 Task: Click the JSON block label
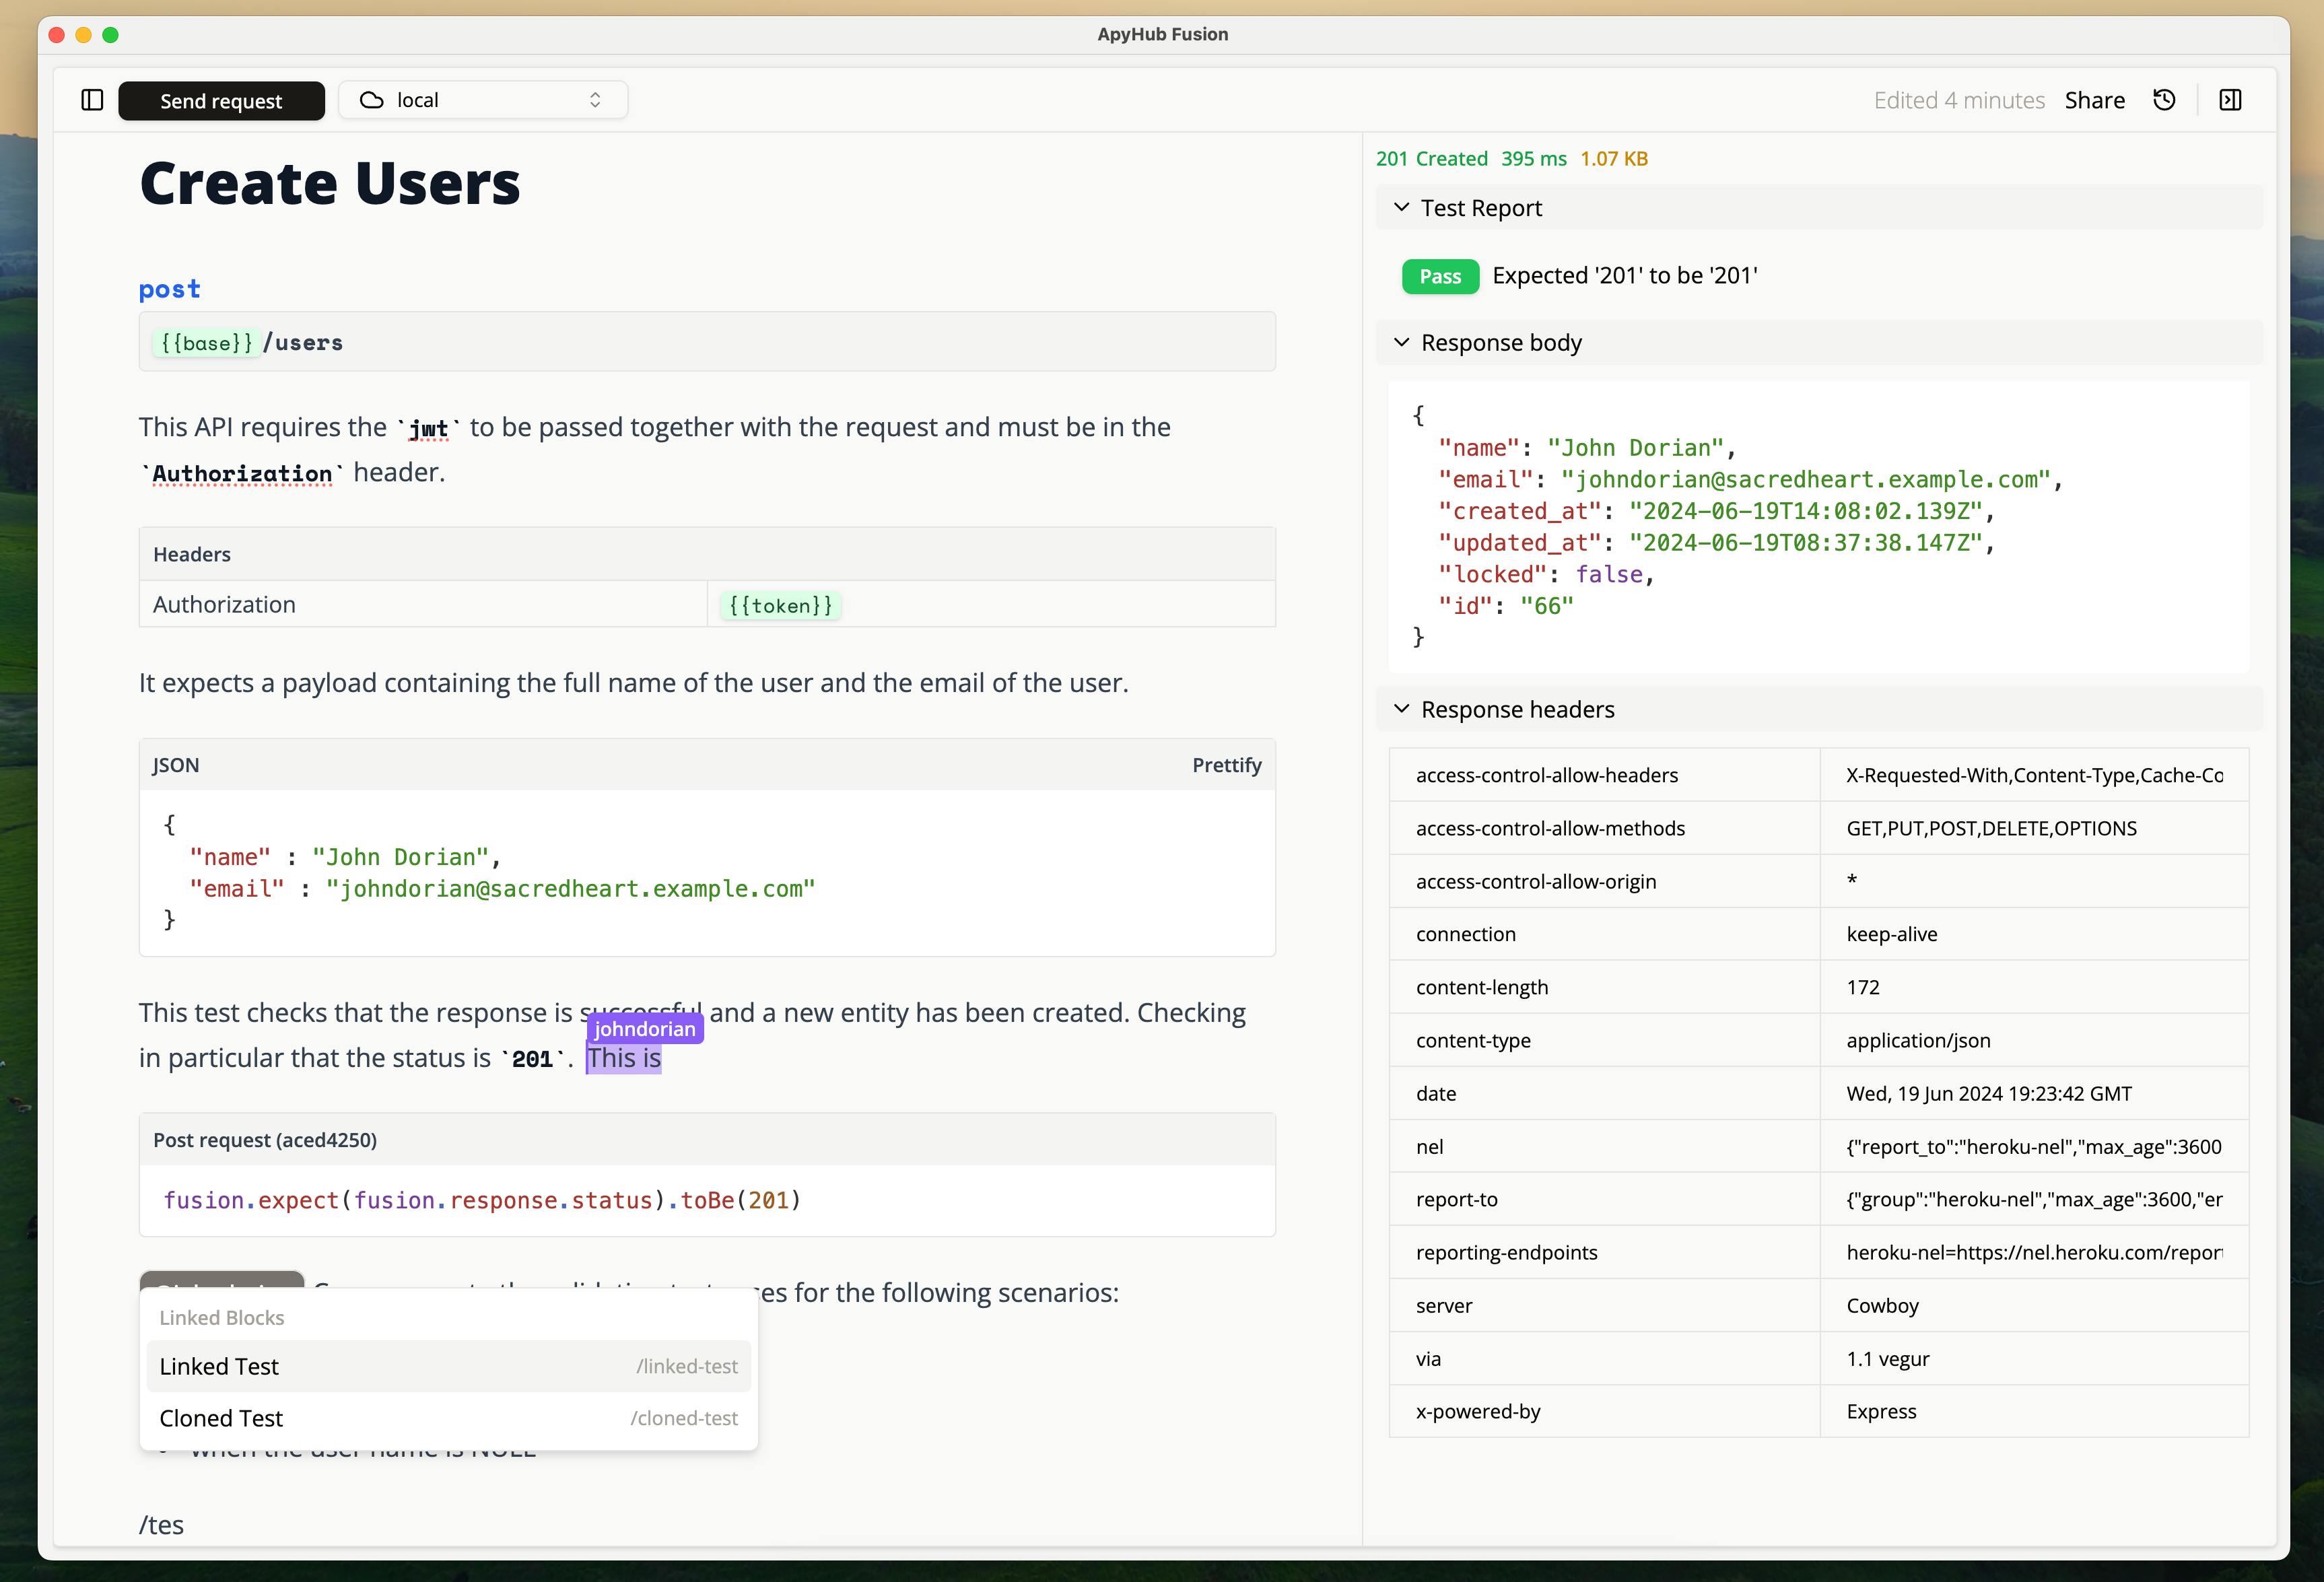[176, 765]
